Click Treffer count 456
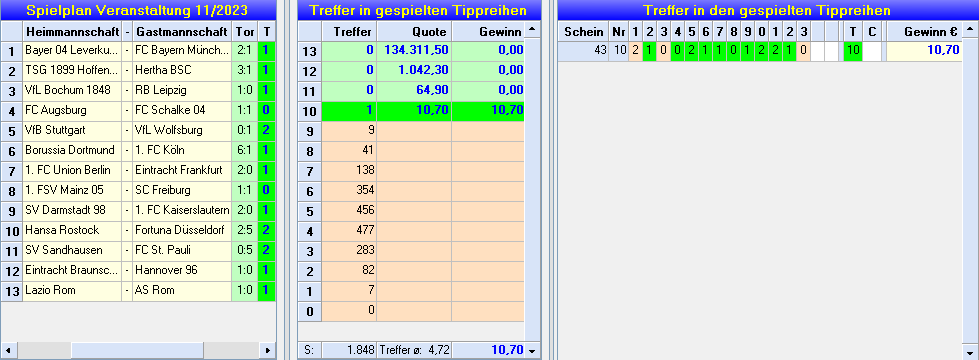Image resolution: width=979 pixels, height=360 pixels. [349, 210]
